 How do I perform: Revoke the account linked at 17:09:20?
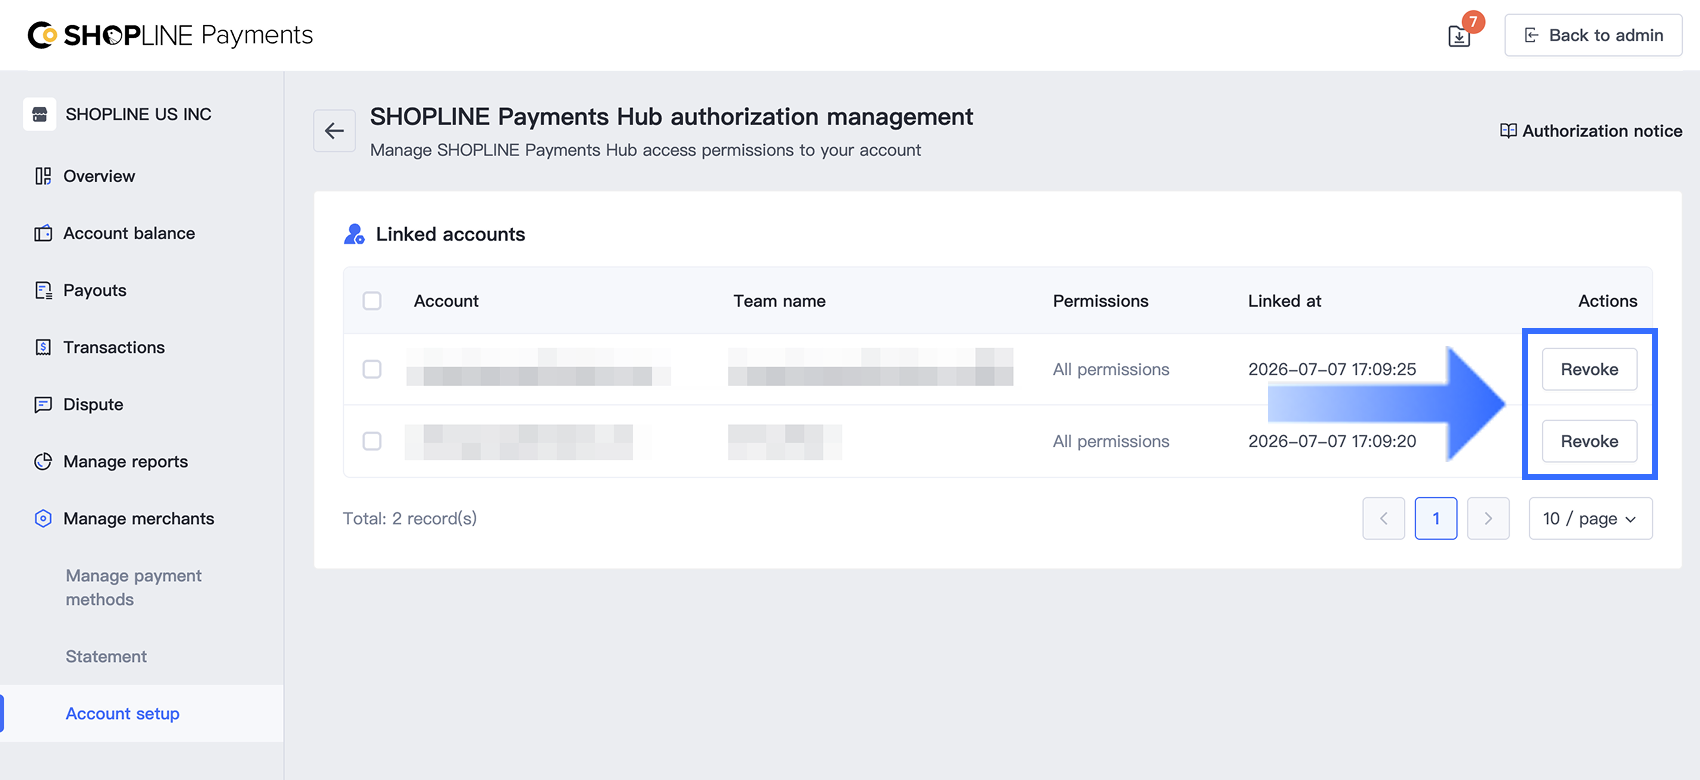(1589, 441)
